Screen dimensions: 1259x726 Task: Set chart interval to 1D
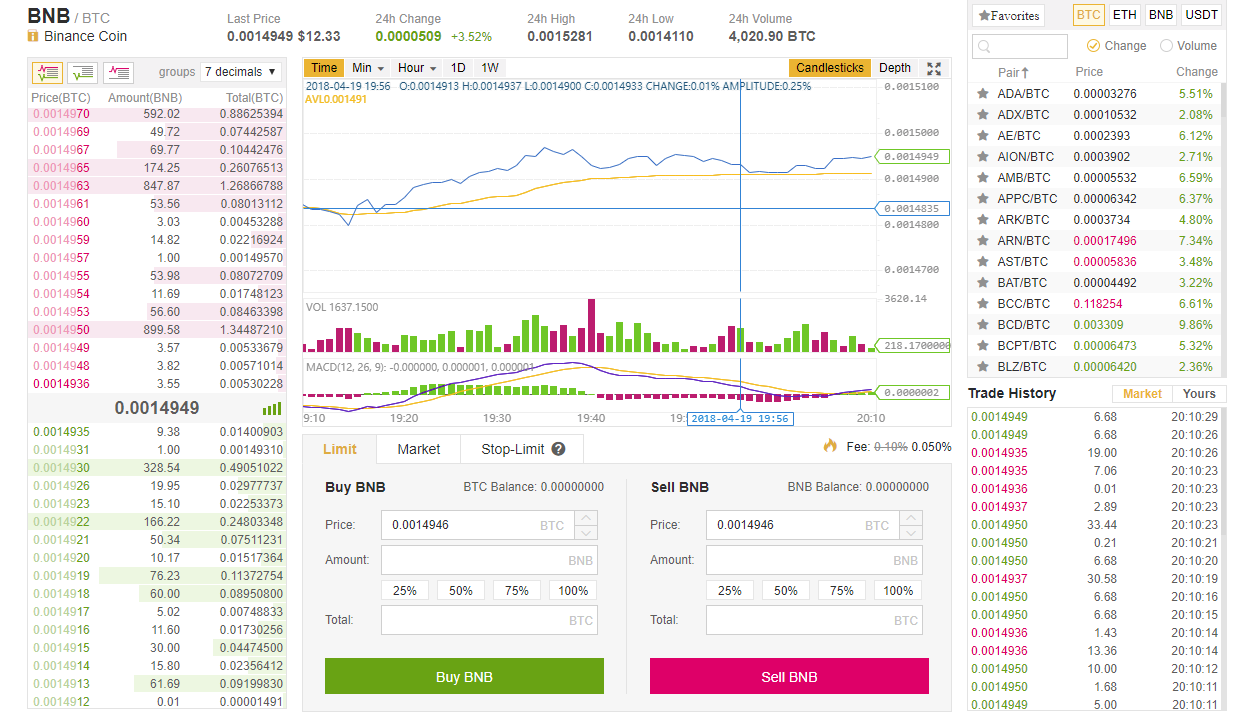point(458,68)
